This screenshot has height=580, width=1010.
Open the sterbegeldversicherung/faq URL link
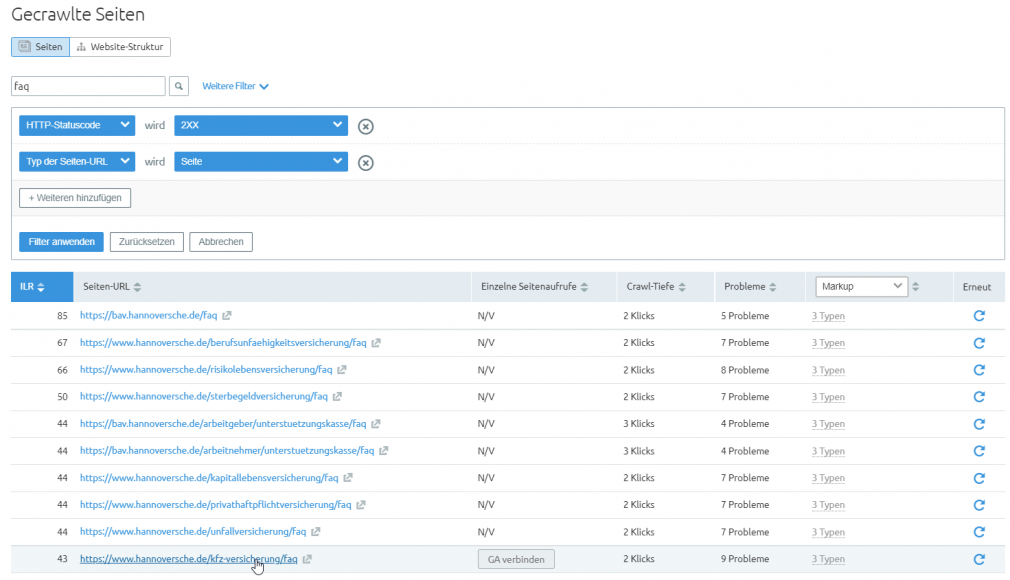(204, 397)
